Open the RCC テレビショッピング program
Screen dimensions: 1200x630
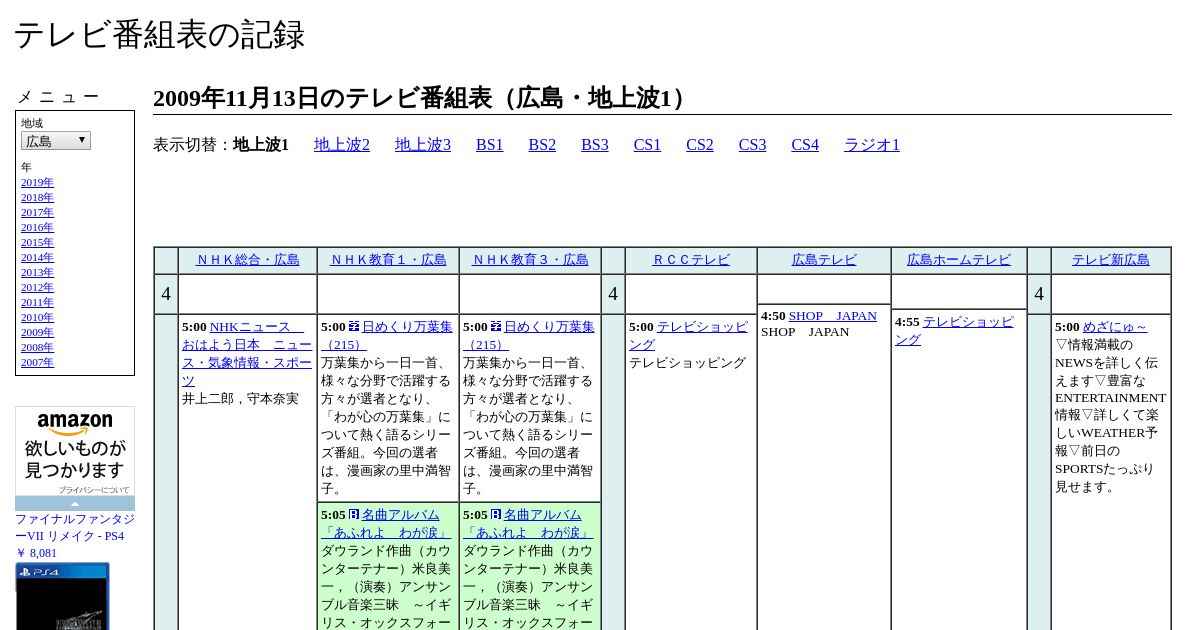(x=690, y=336)
